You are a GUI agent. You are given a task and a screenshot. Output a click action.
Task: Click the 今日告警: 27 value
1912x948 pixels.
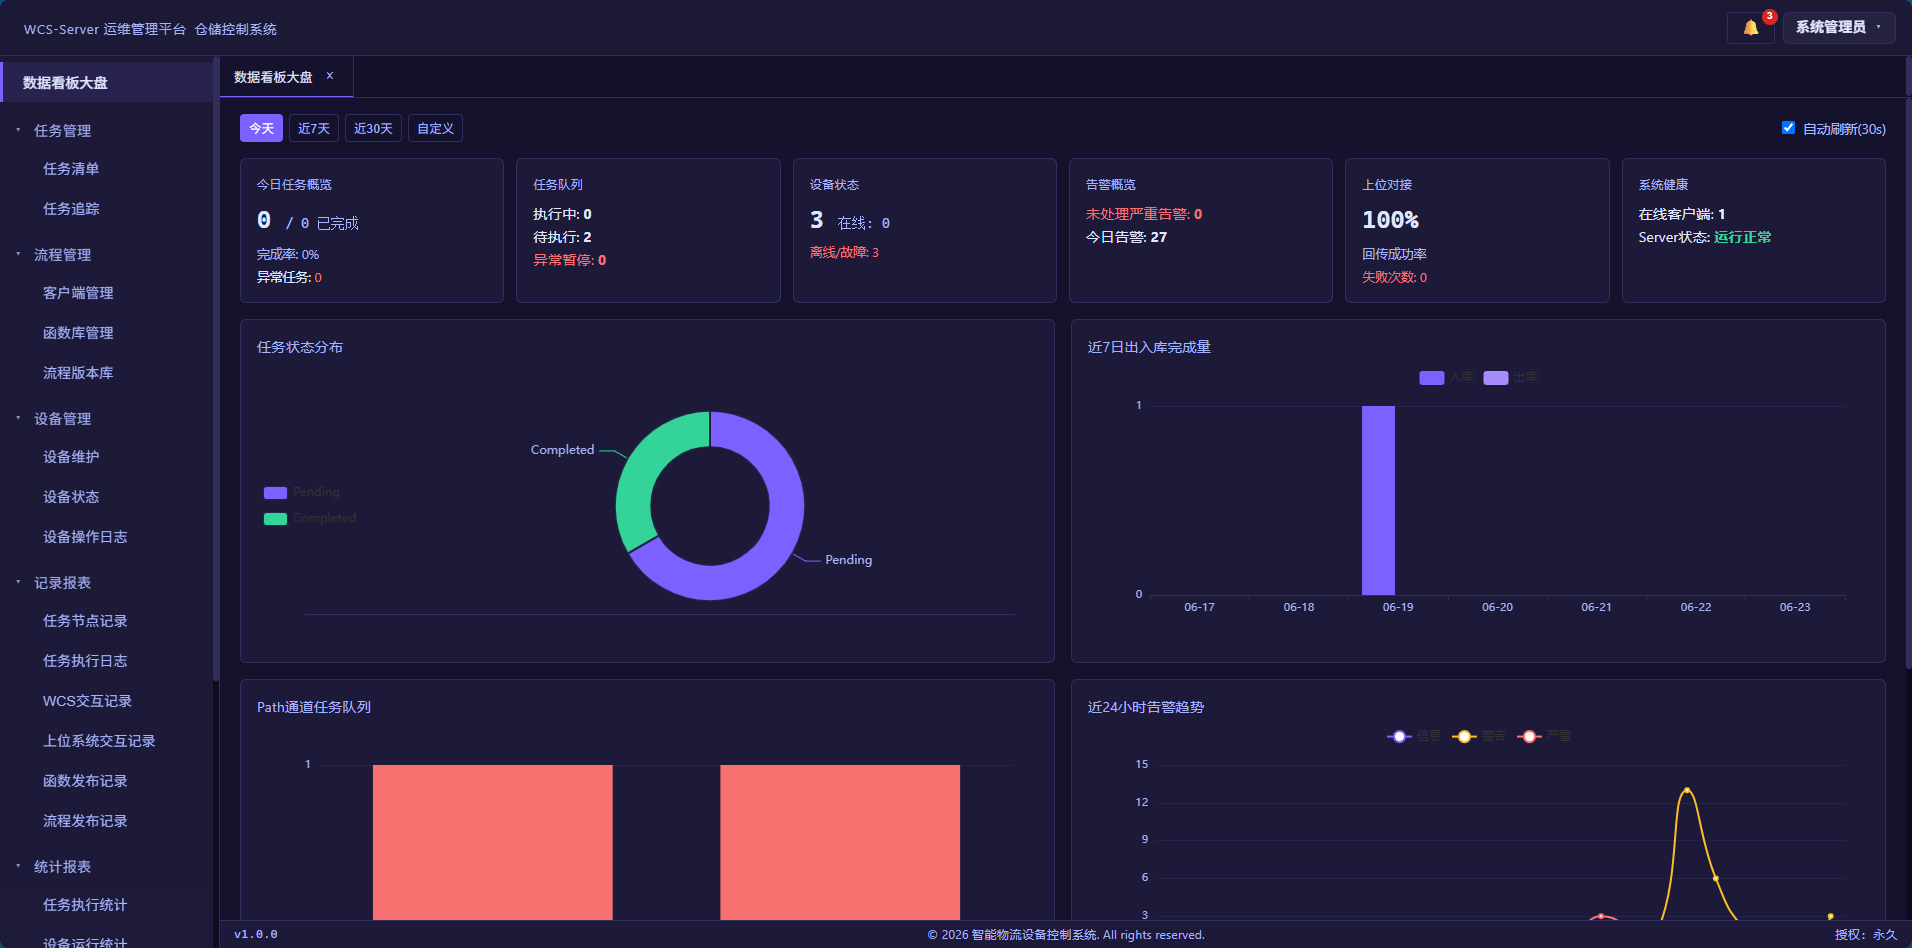1126,237
